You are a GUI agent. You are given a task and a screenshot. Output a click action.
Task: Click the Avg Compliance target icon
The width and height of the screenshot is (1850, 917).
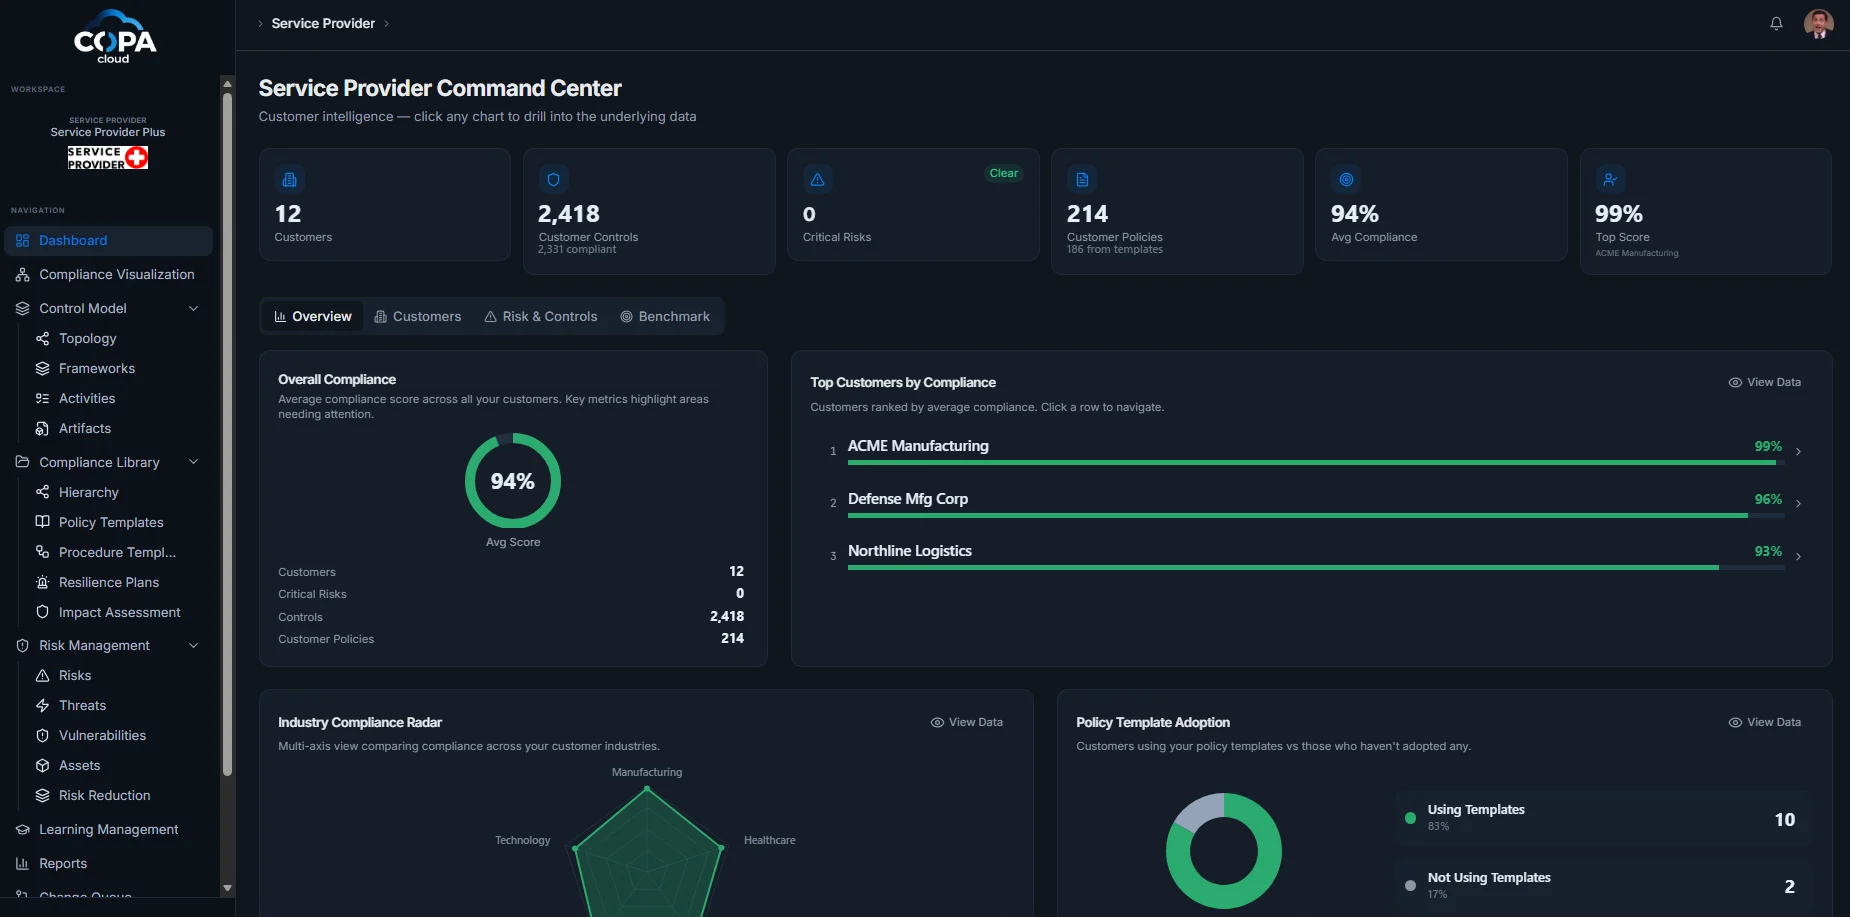[x=1346, y=180]
